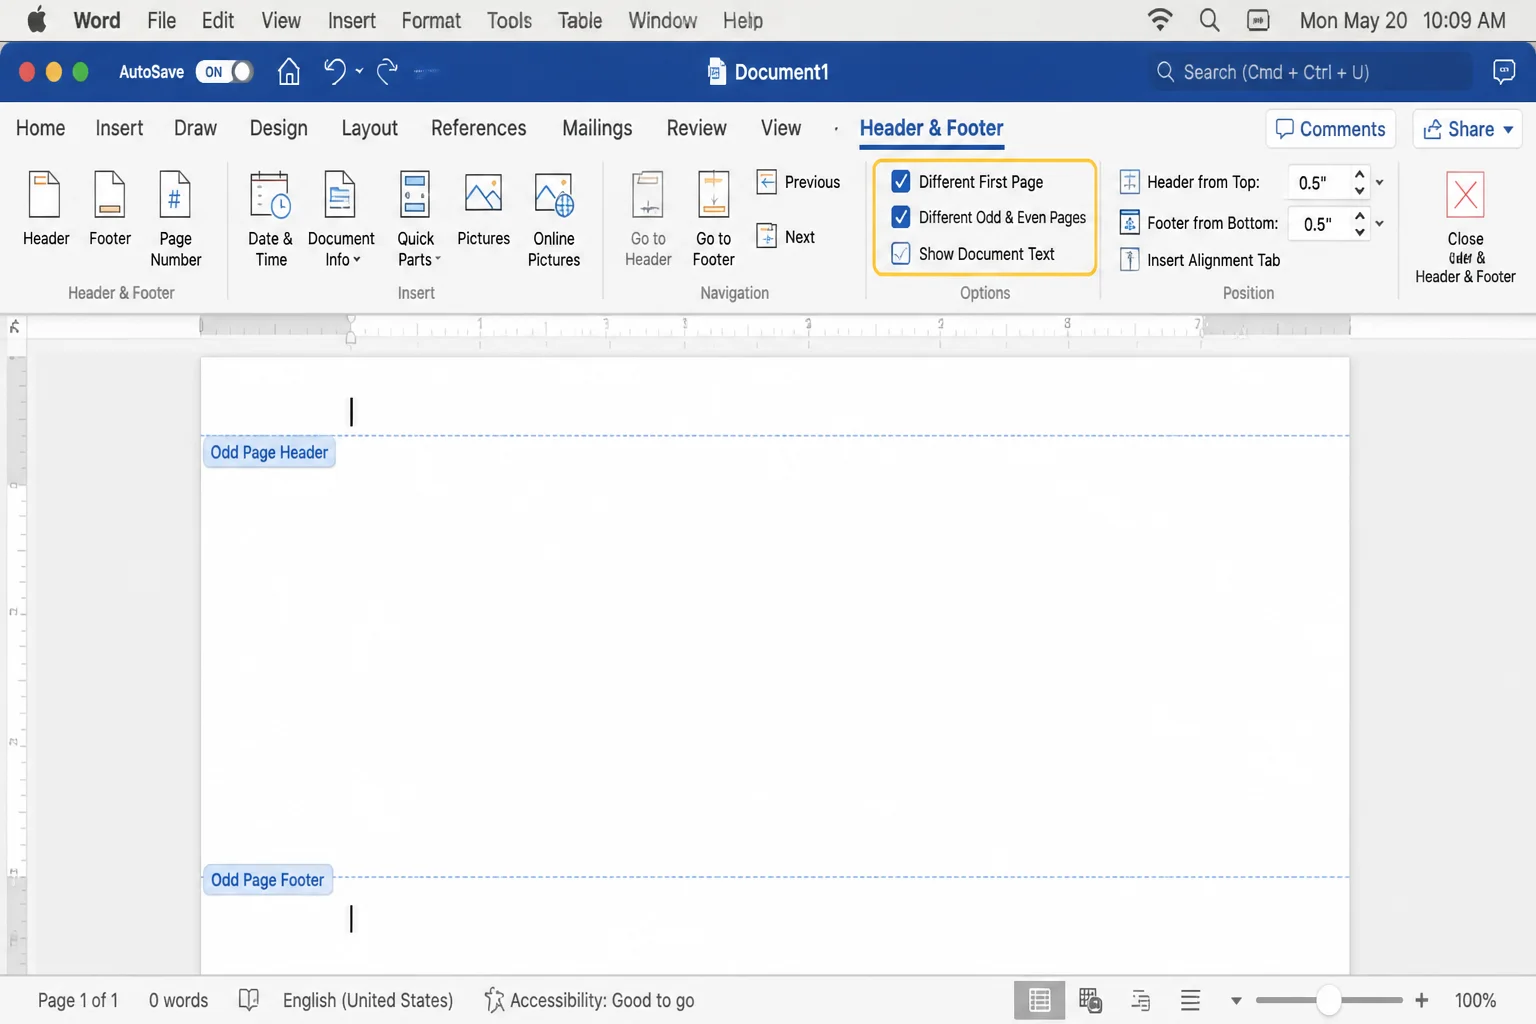Screen dimensions: 1536x1024
Task: Go to the Next header section
Action: coord(786,237)
